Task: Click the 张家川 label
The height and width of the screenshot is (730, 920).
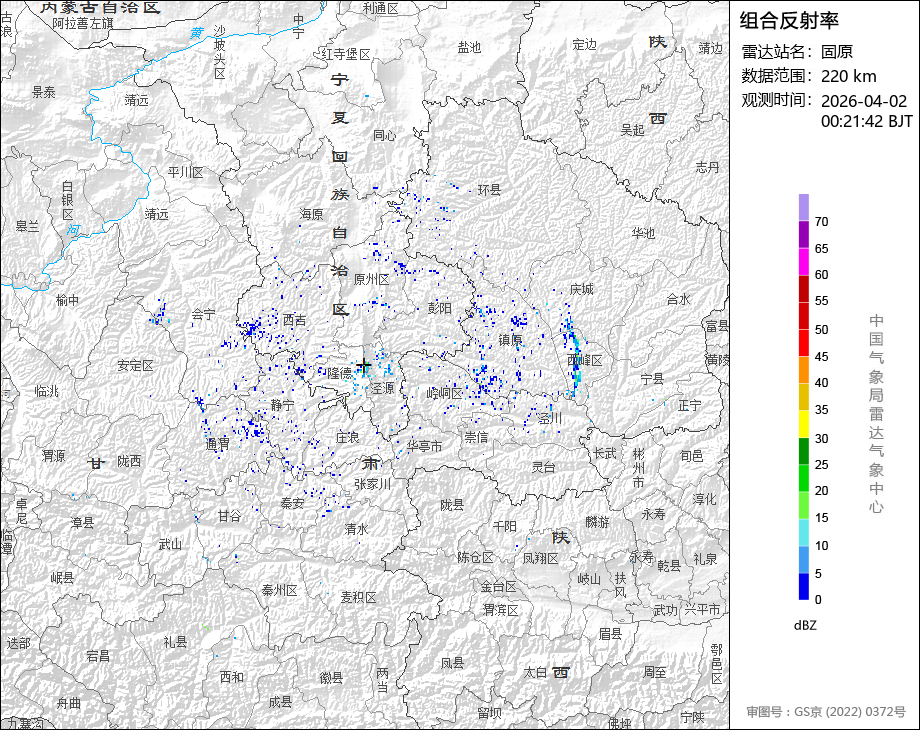Action: [372, 484]
